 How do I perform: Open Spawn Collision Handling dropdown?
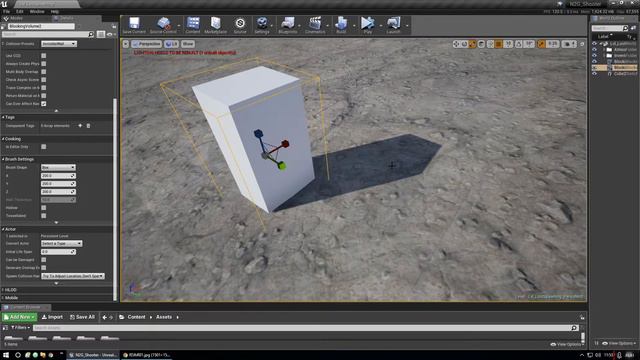pyautogui.click(x=73, y=276)
